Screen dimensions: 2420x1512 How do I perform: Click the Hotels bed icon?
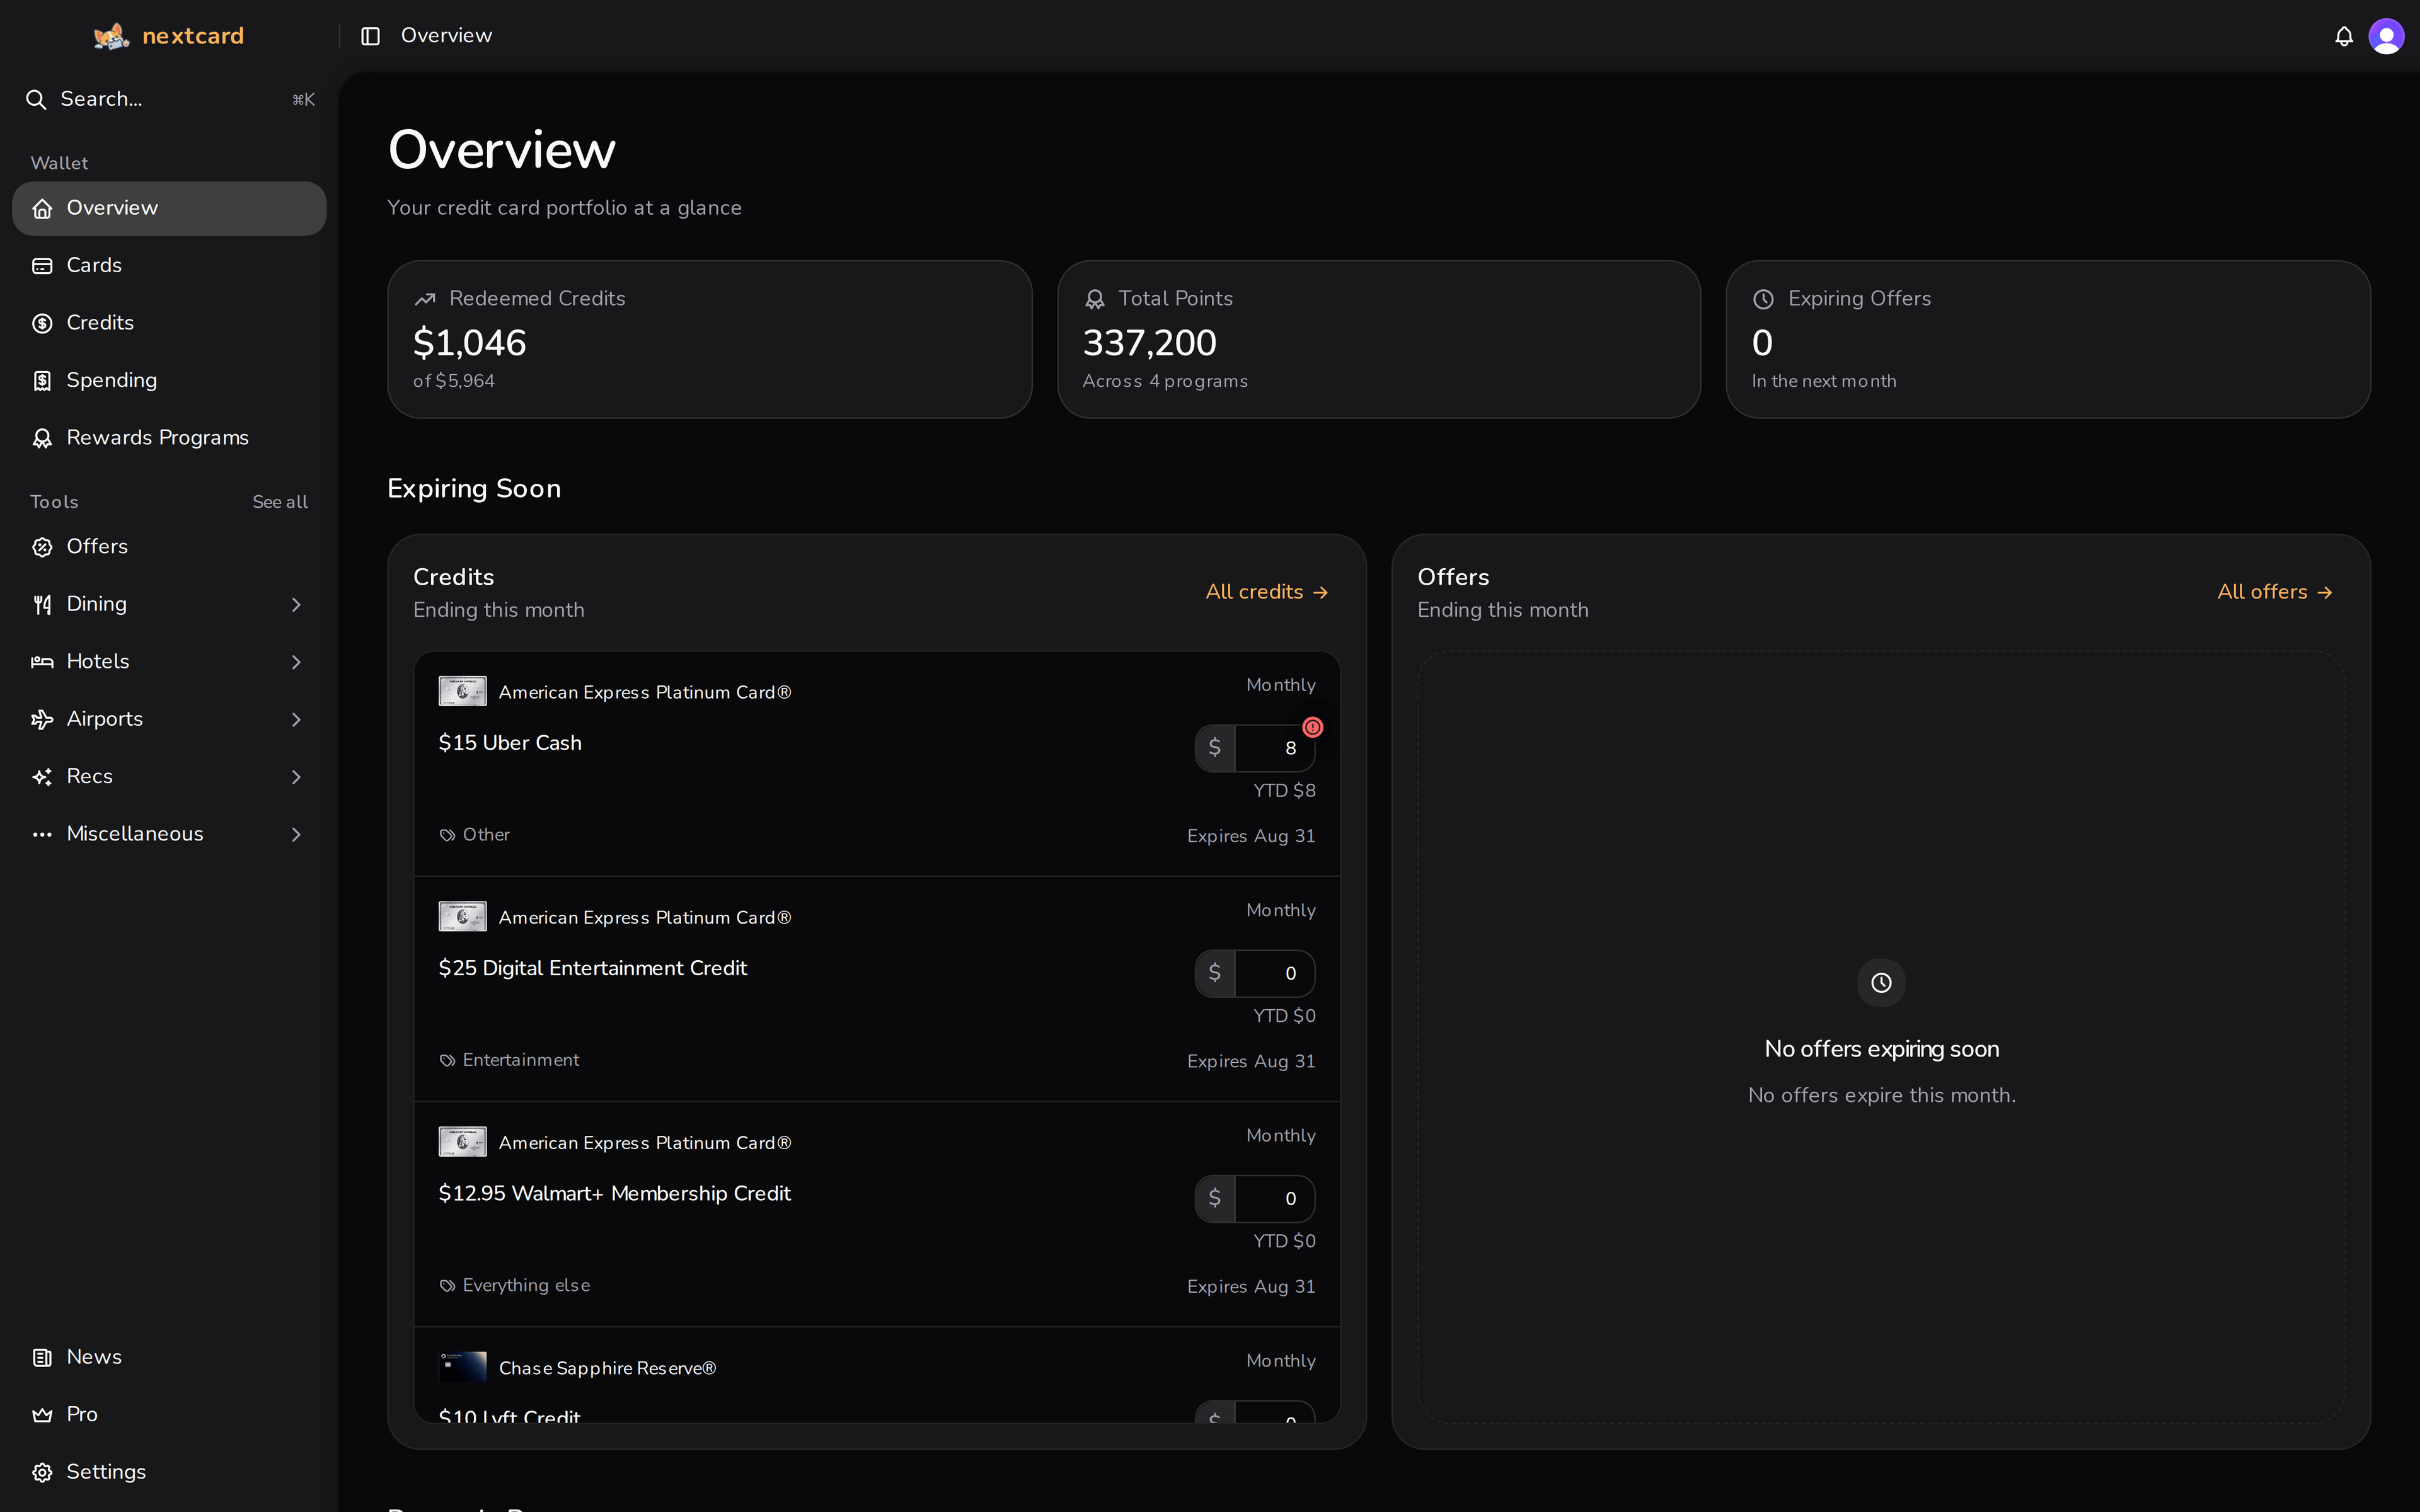(x=42, y=662)
